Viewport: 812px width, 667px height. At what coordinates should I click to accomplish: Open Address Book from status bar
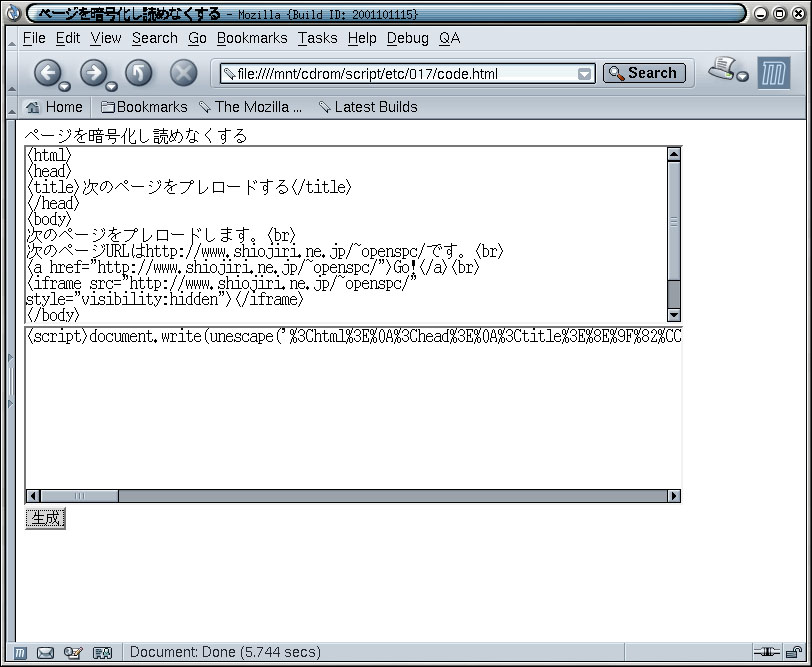pyautogui.click(x=102, y=653)
